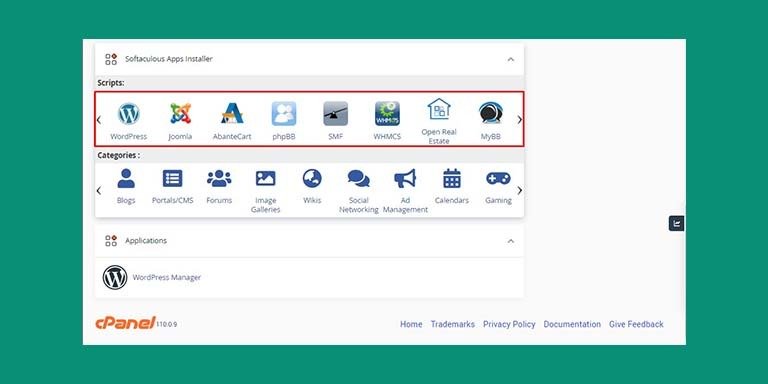Show next scripts with right arrow
The width and height of the screenshot is (768, 384).
520,120
